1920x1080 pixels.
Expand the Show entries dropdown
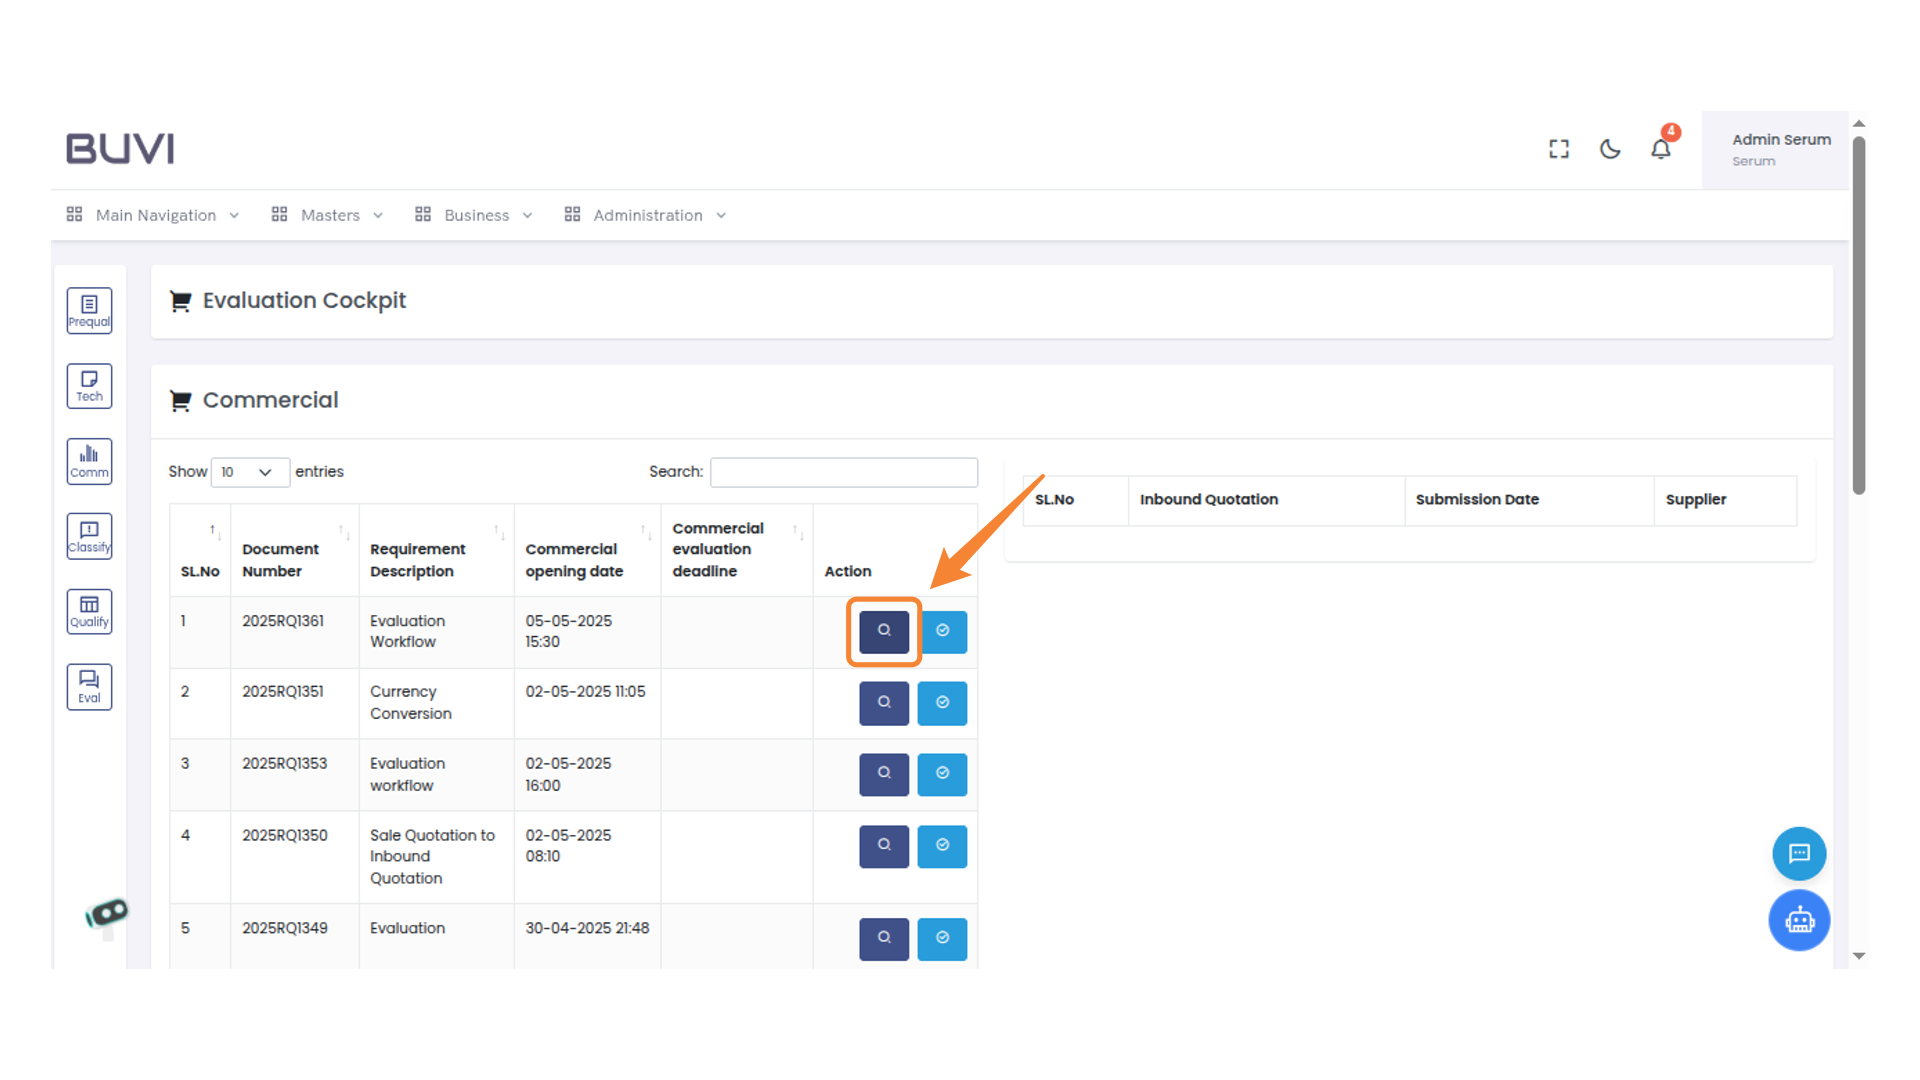(249, 472)
